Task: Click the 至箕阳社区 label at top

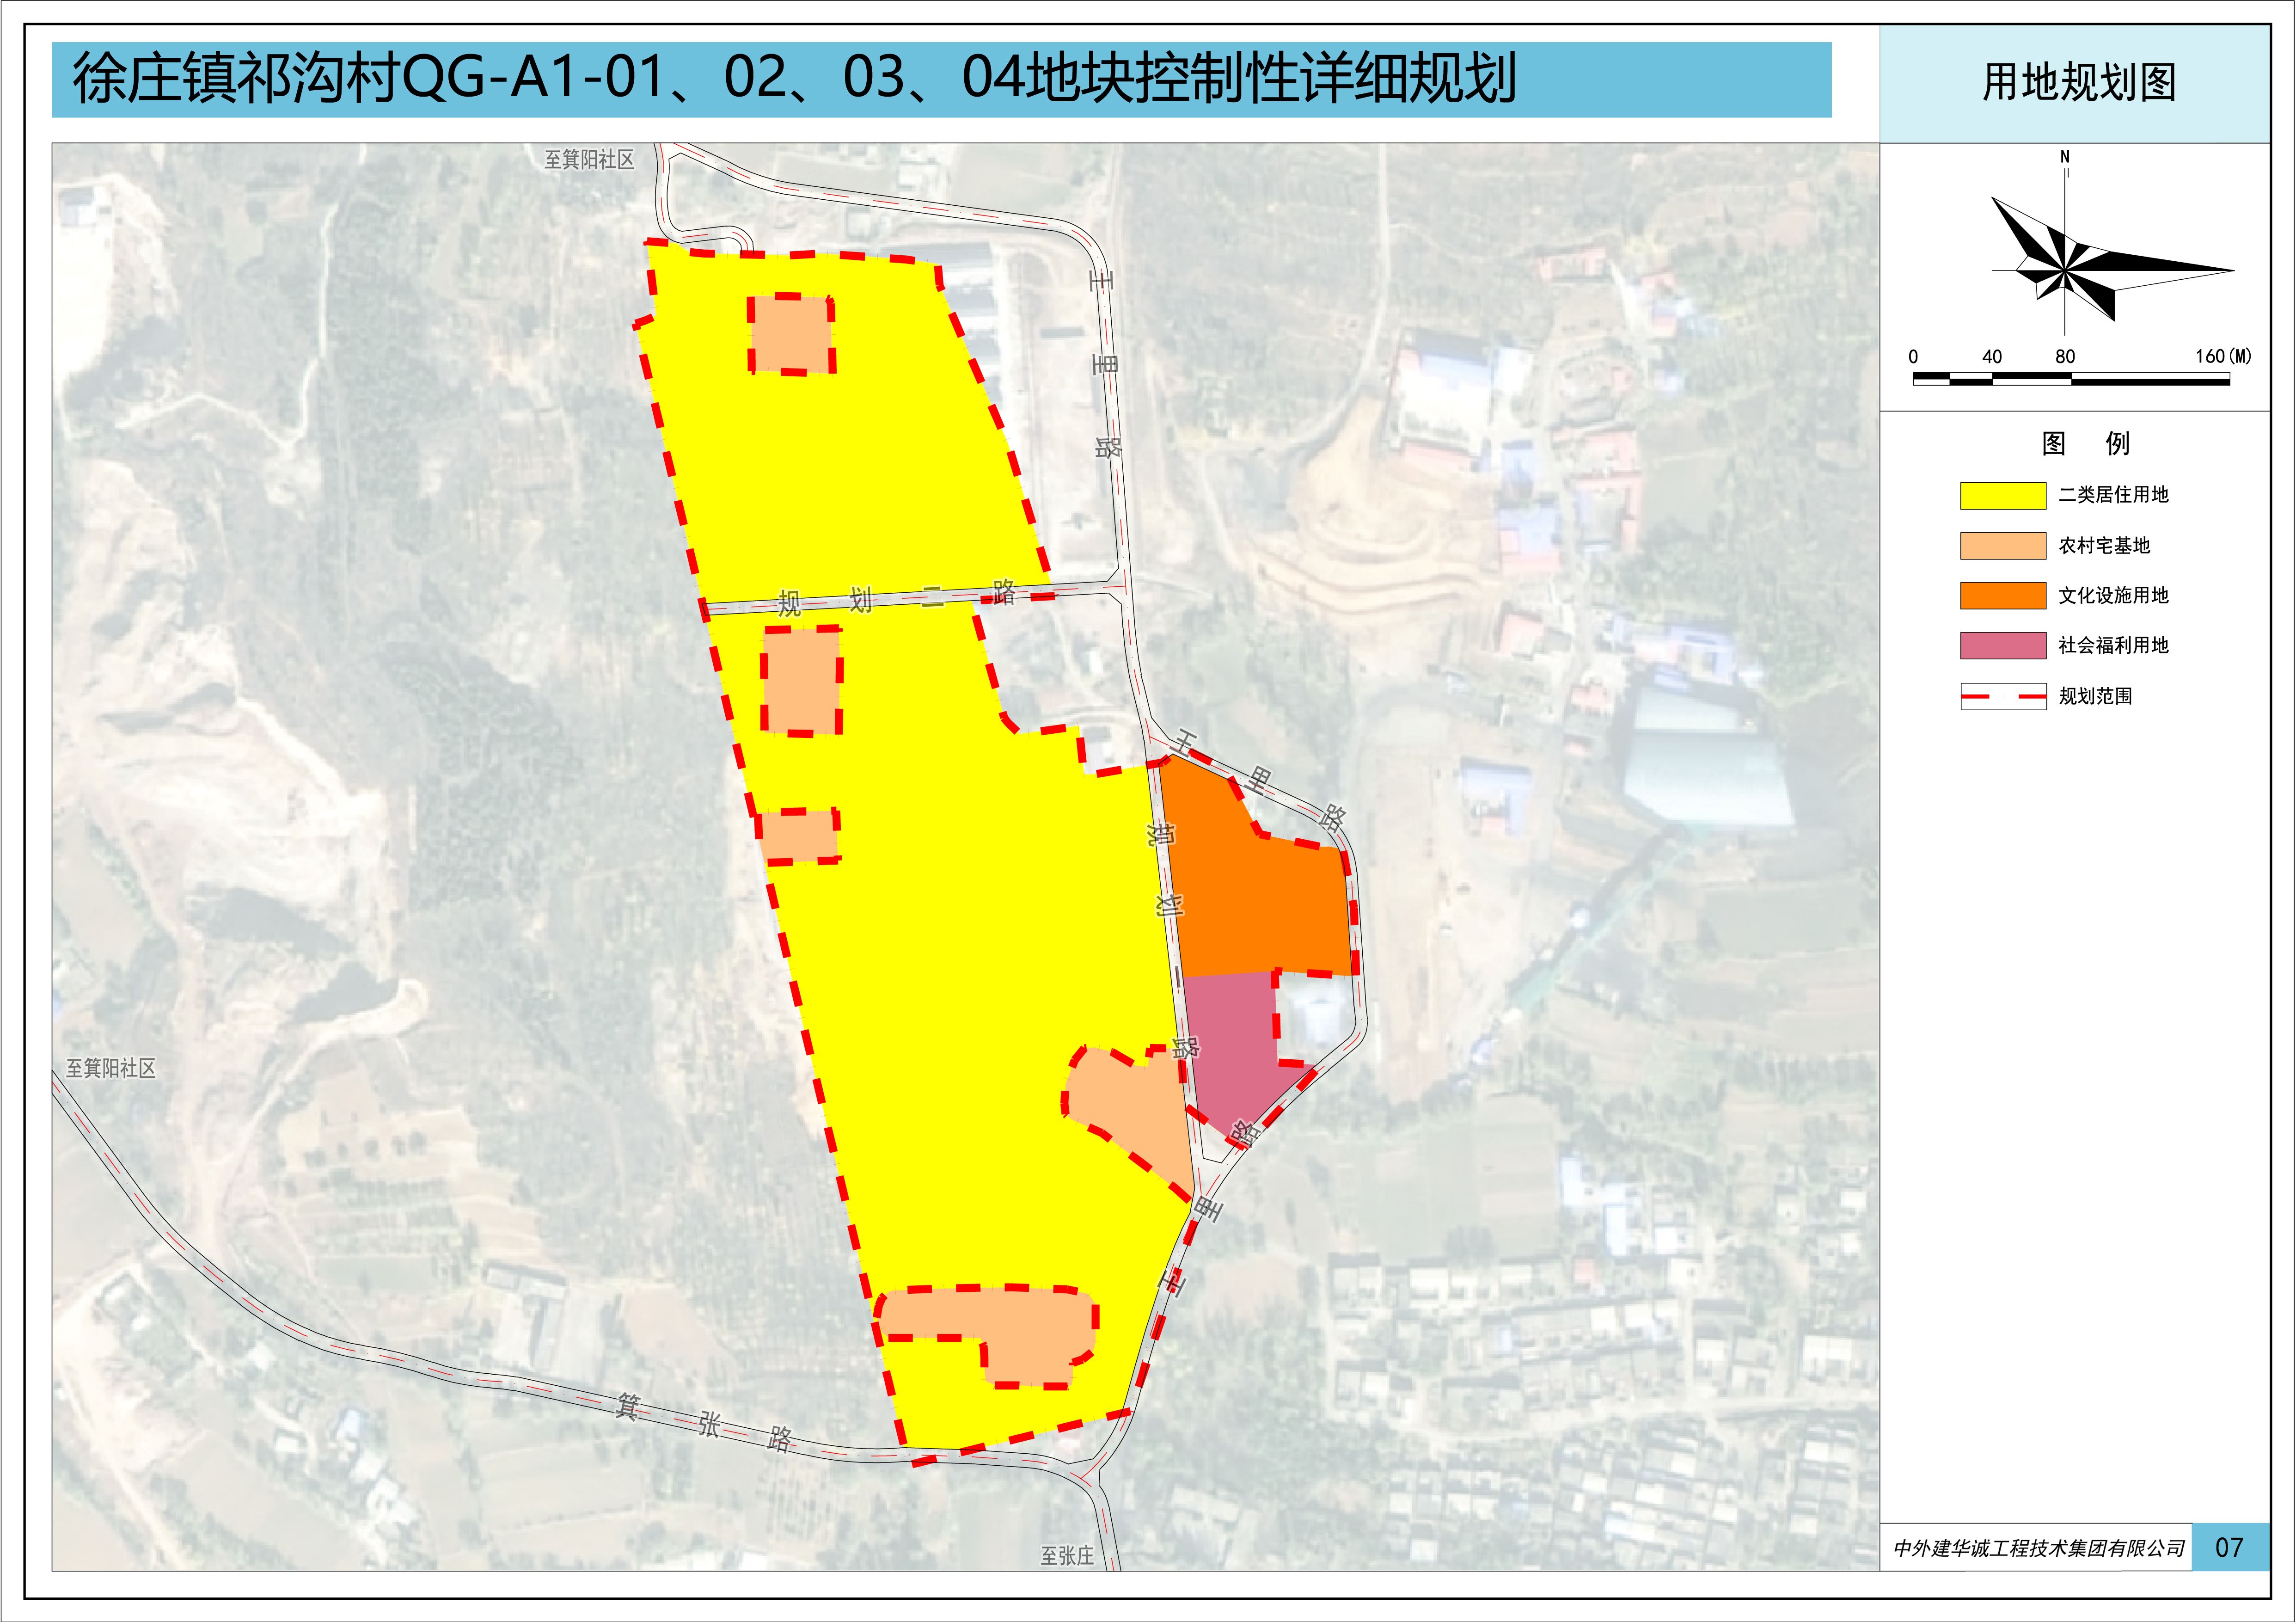Action: 589,160
